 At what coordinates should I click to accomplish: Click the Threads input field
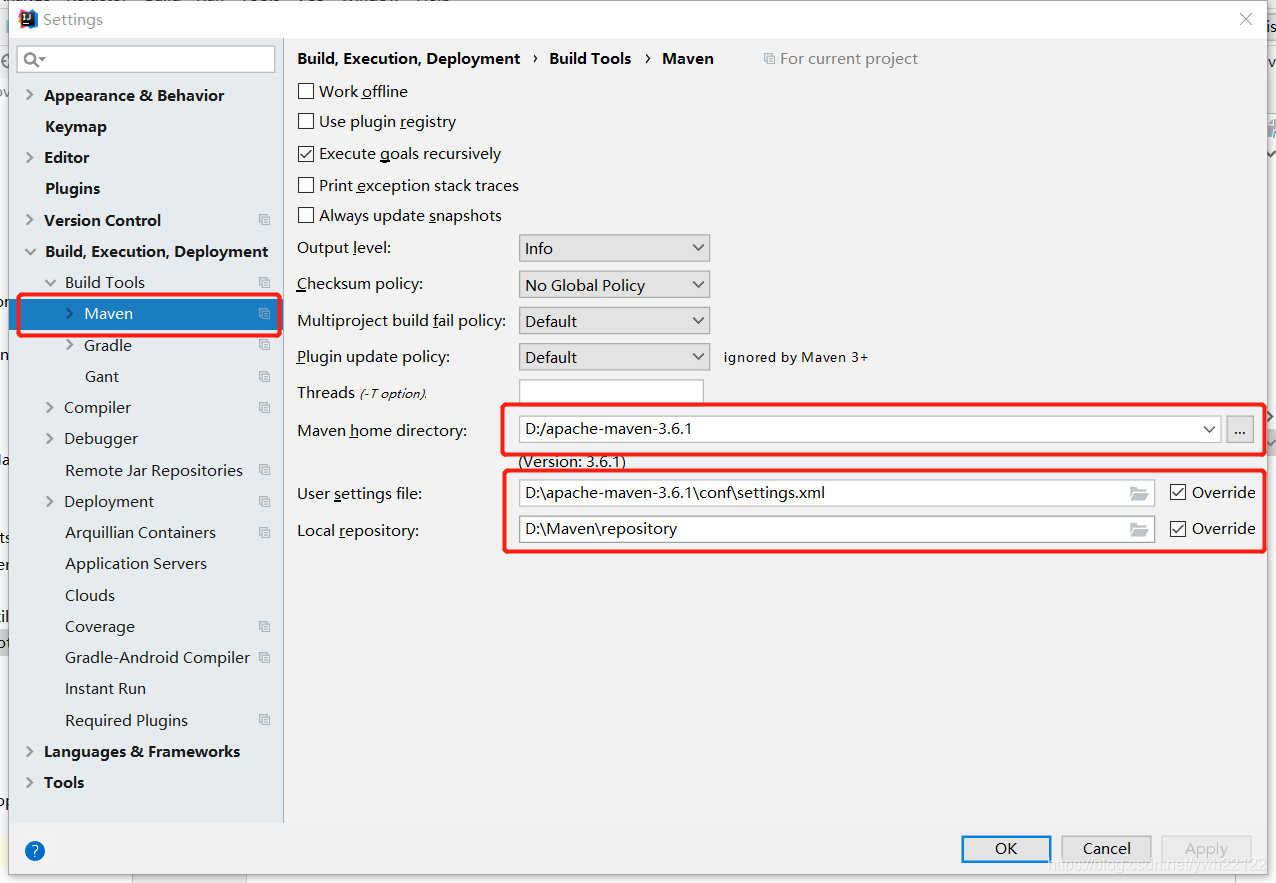(611, 392)
